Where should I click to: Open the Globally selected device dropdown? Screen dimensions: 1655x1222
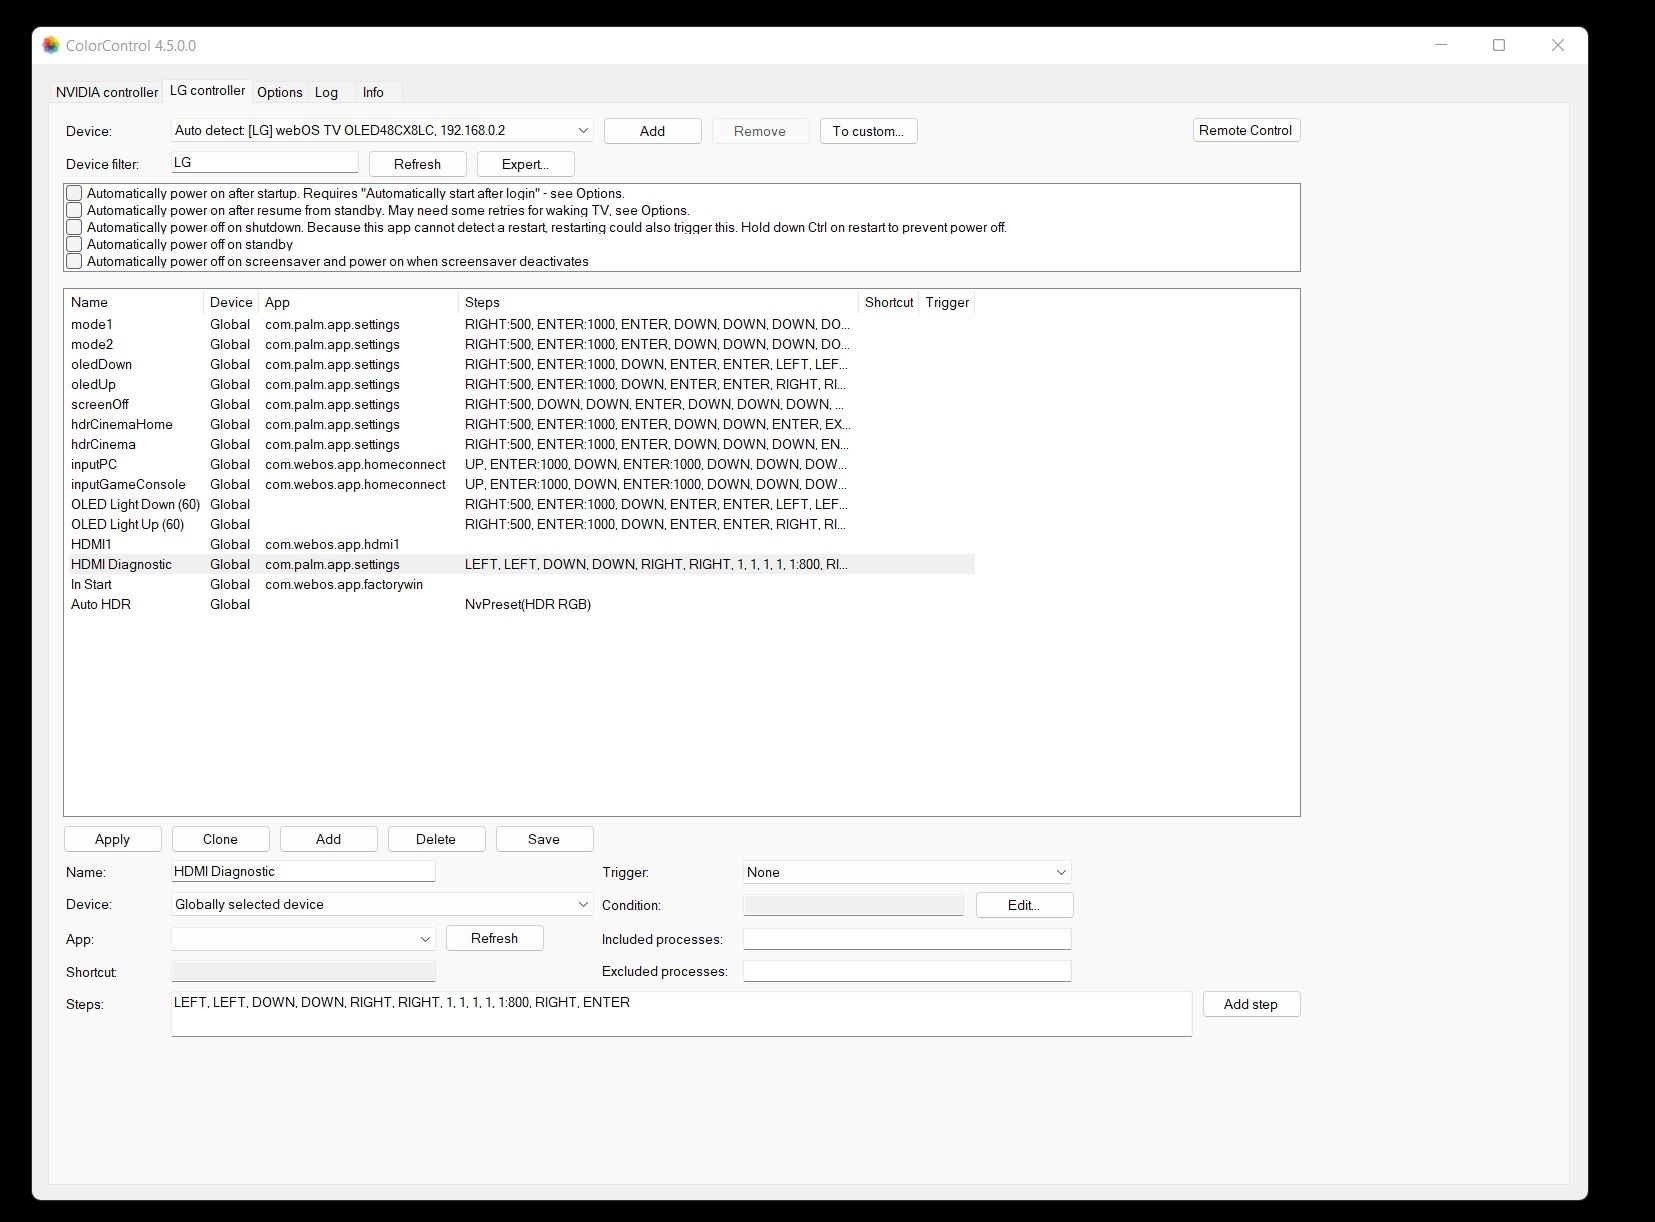click(382, 904)
